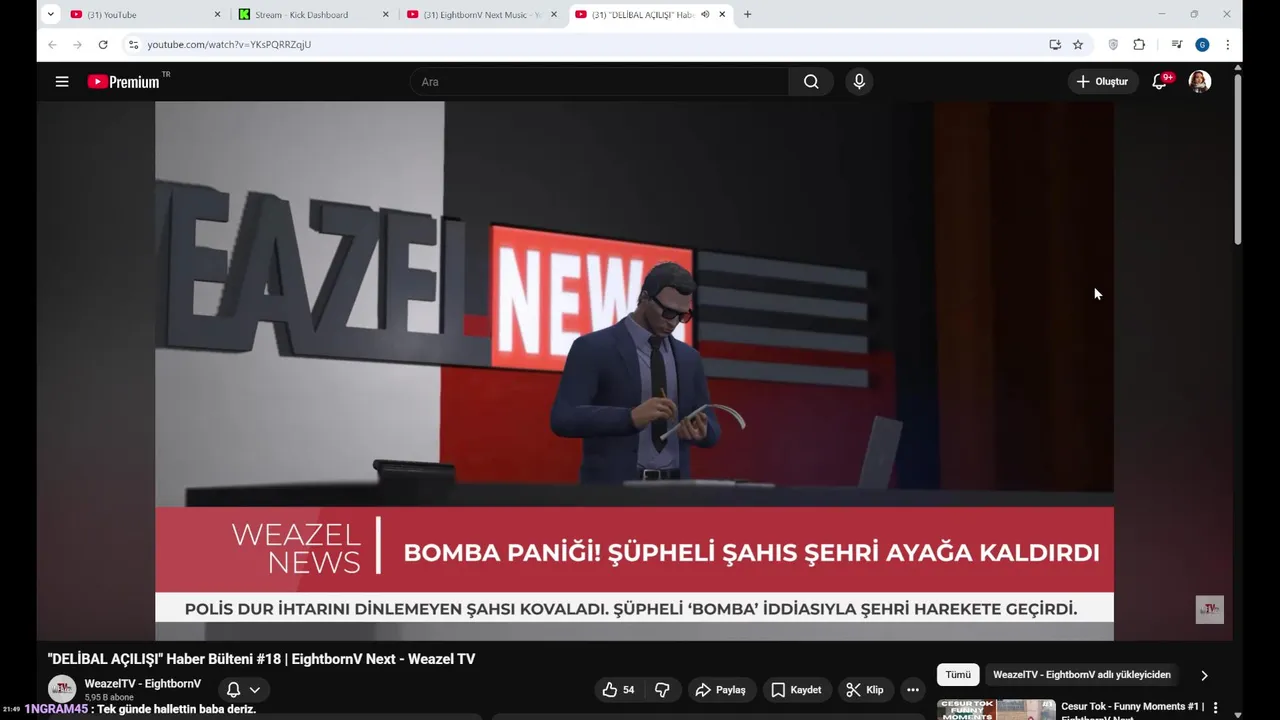Like the video with thumbs up
The width and height of the screenshot is (1280, 720).
coord(619,690)
